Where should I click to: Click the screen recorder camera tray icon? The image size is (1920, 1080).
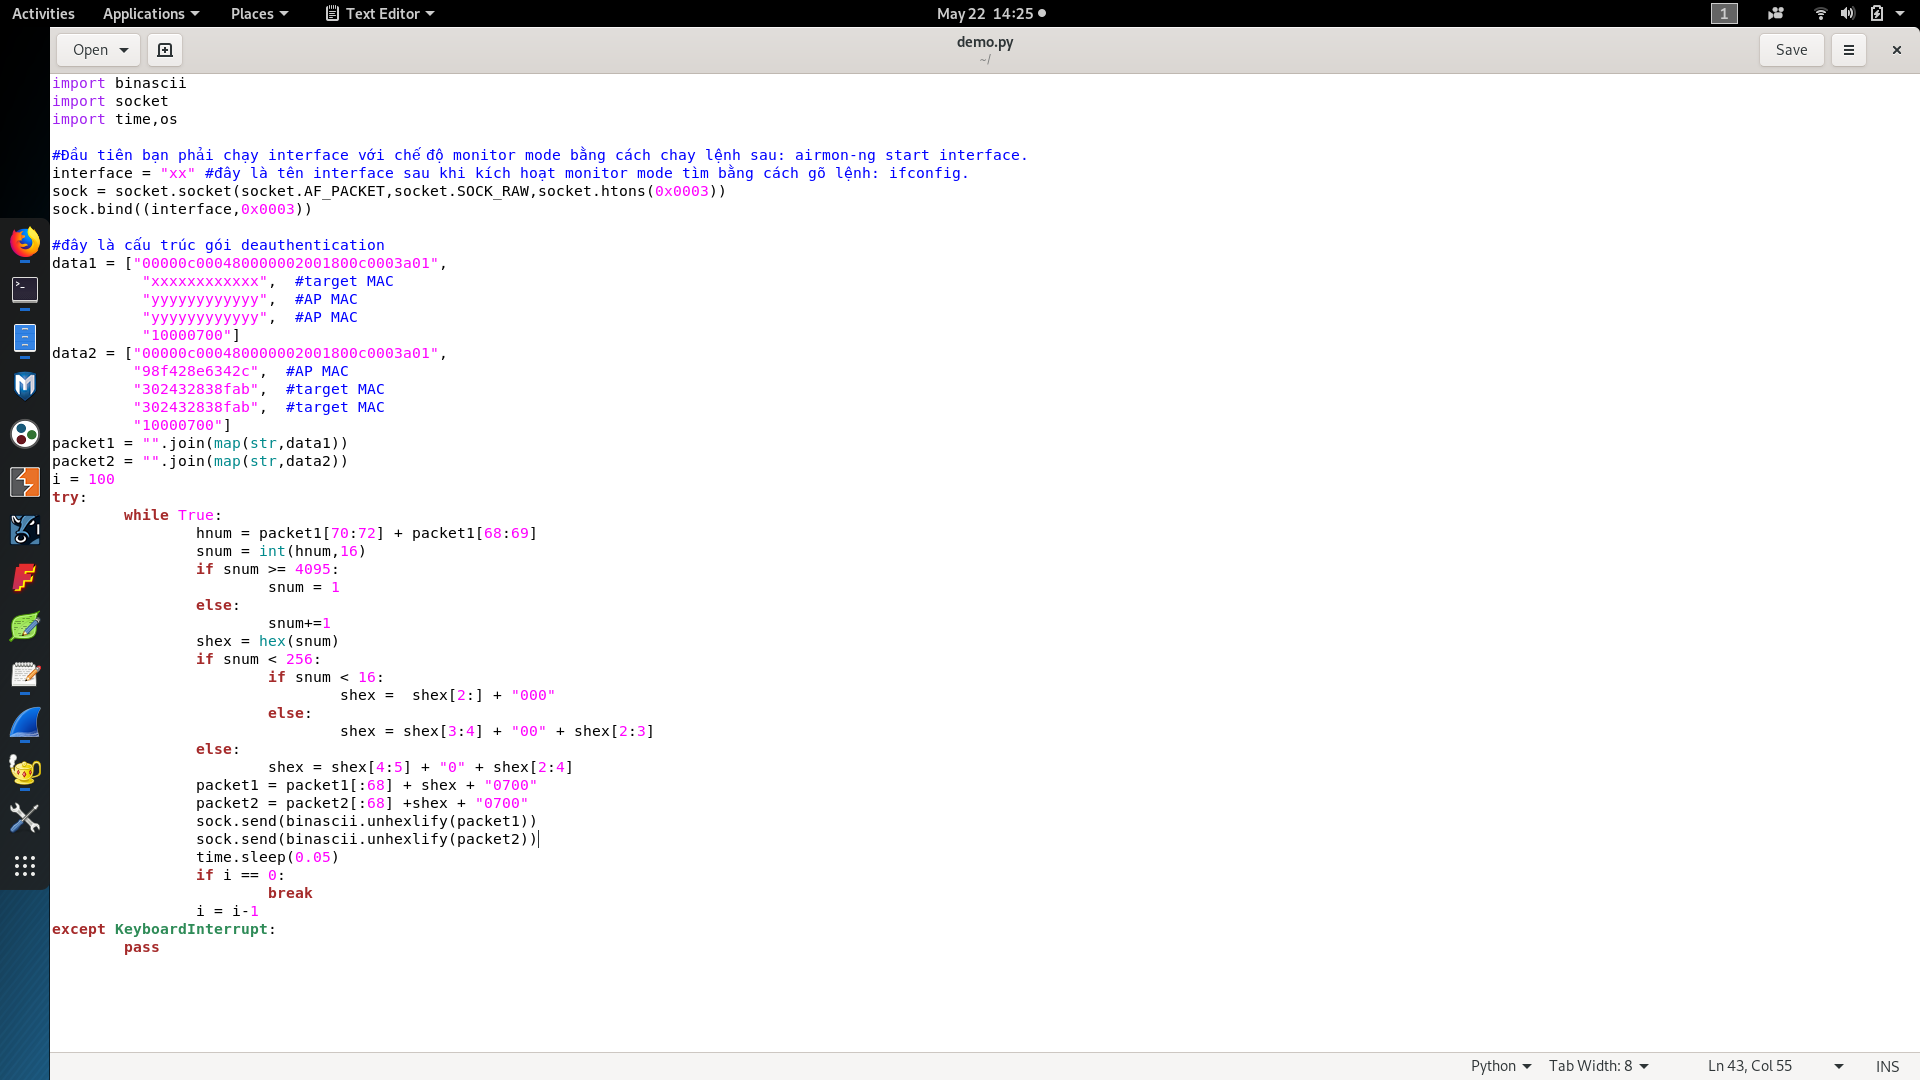tap(1776, 13)
